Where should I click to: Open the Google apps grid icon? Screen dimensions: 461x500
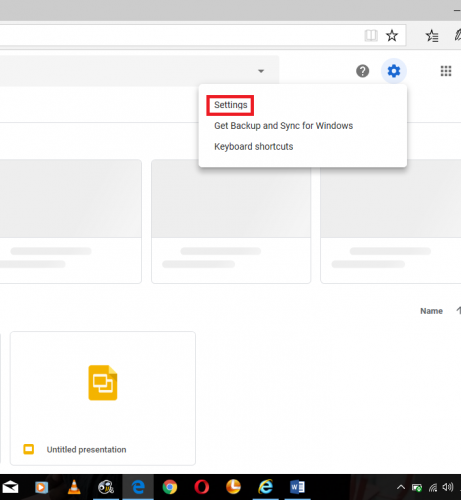click(x=446, y=71)
